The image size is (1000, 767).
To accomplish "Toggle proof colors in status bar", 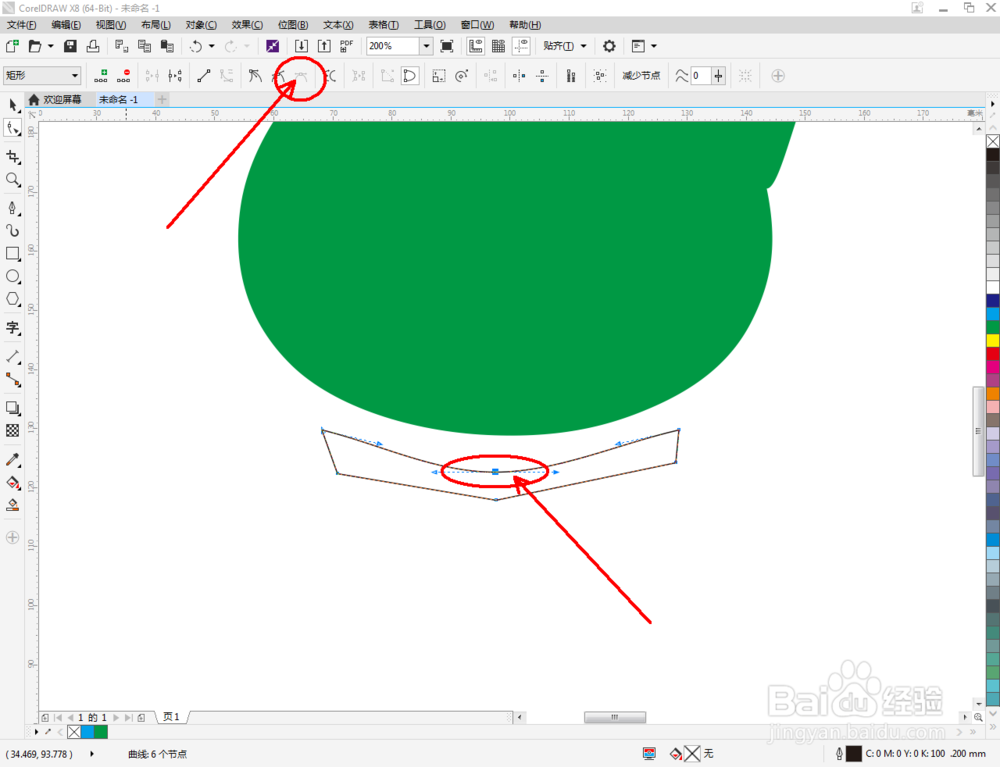I will 649,754.
